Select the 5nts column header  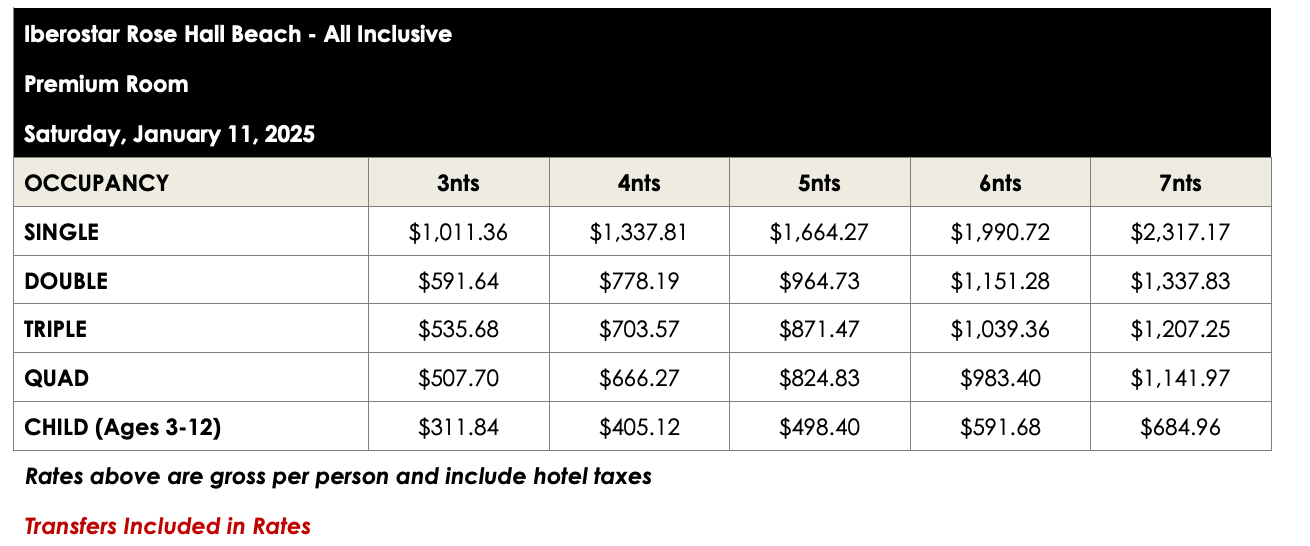click(819, 183)
